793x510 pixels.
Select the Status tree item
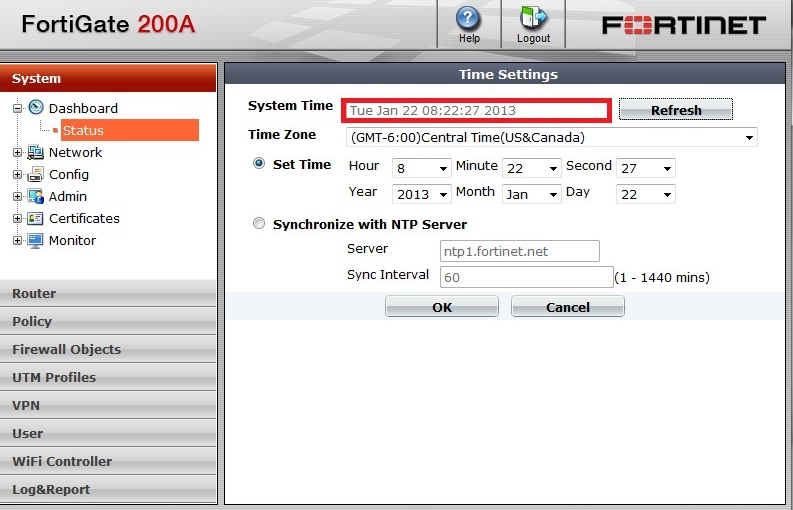coord(130,130)
